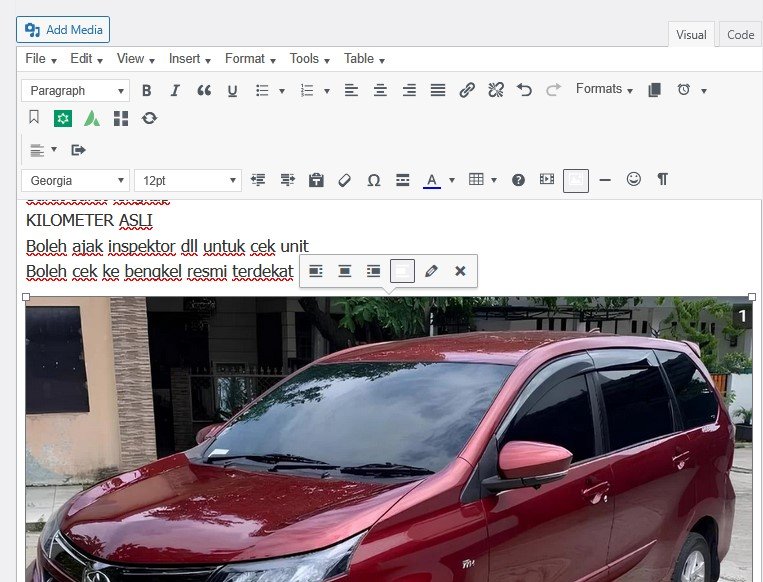Viewport: 763px width, 582px height.
Task: Open the emoticons picker
Action: (x=633, y=180)
